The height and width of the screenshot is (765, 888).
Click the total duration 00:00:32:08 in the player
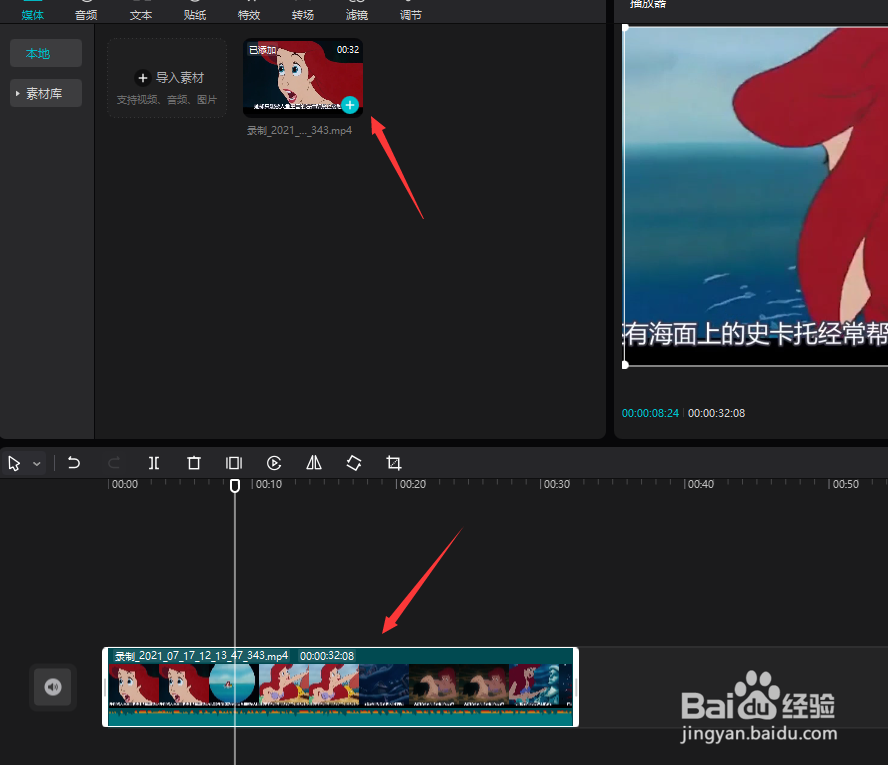(716, 413)
